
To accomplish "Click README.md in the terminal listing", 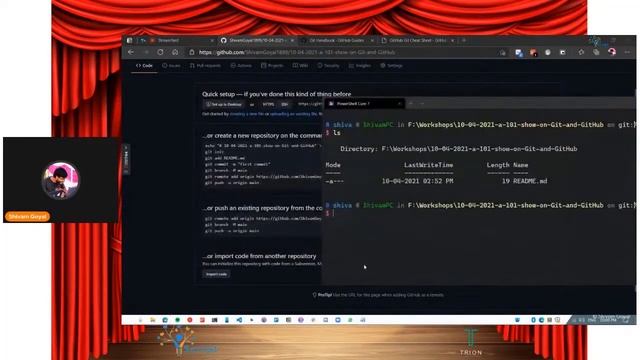I will pos(530,181).
